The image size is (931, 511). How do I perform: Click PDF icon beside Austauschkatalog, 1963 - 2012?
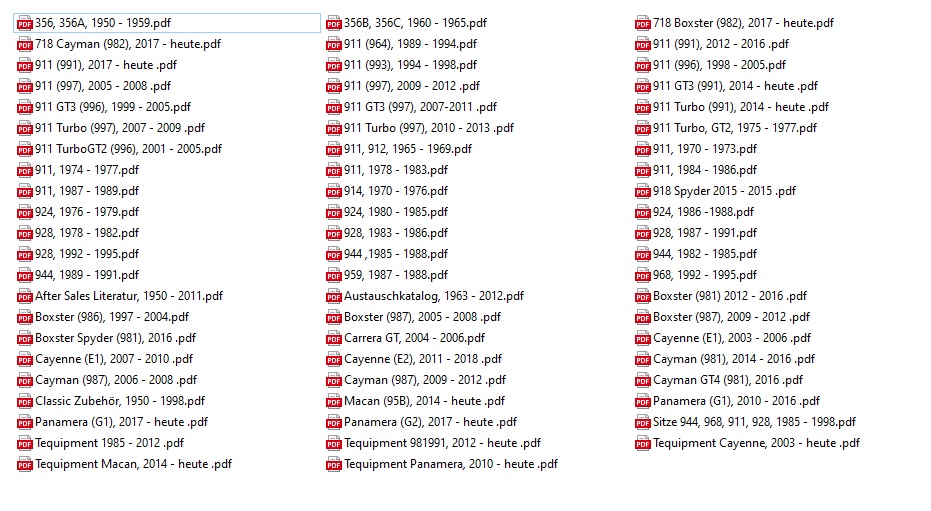tap(334, 296)
